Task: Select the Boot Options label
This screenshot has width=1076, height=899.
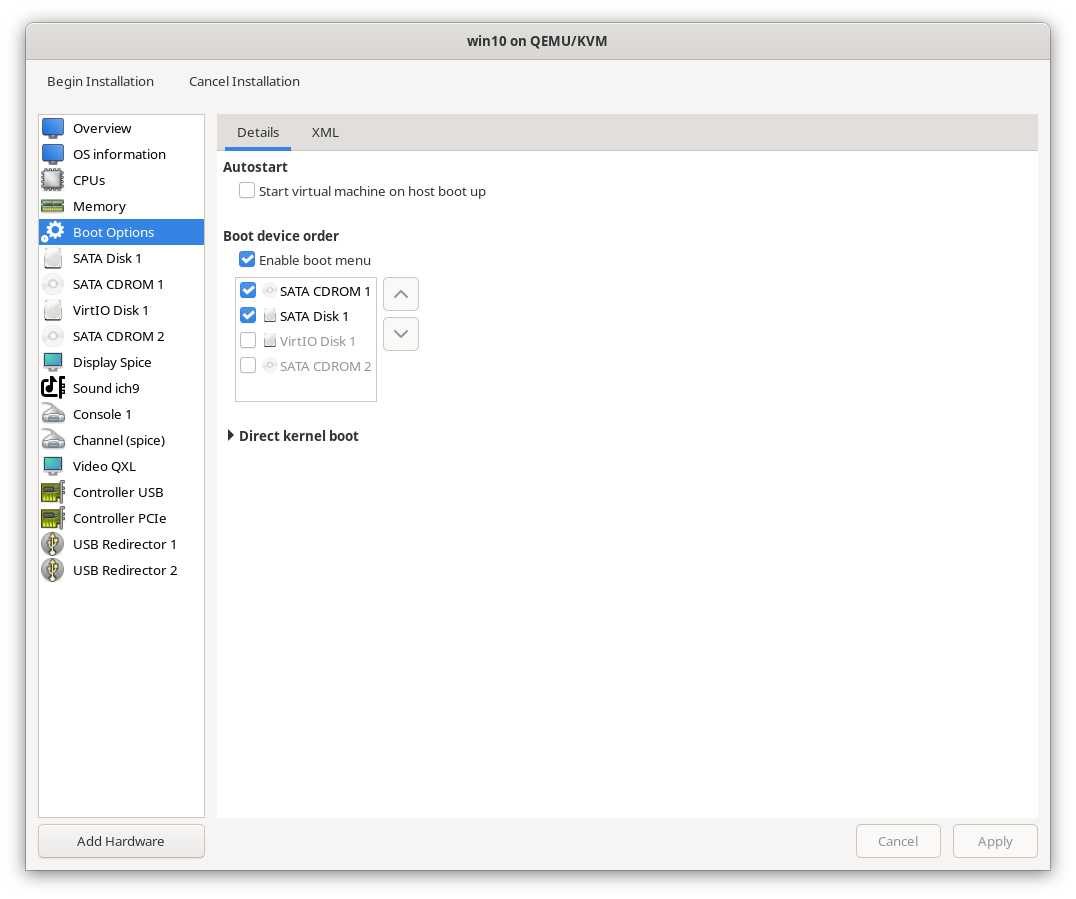Action: 114,233
